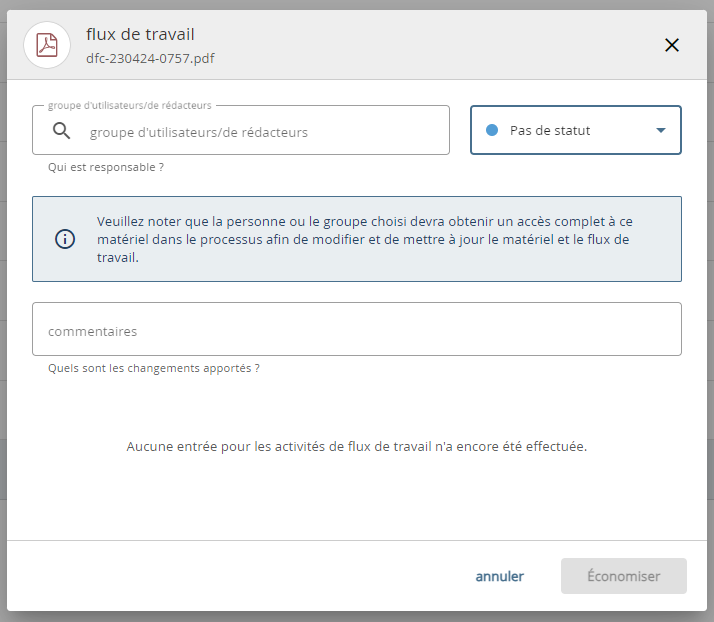
Task: Click the 'Qui est responsable ?' helper text
Action: pyautogui.click(x=106, y=167)
